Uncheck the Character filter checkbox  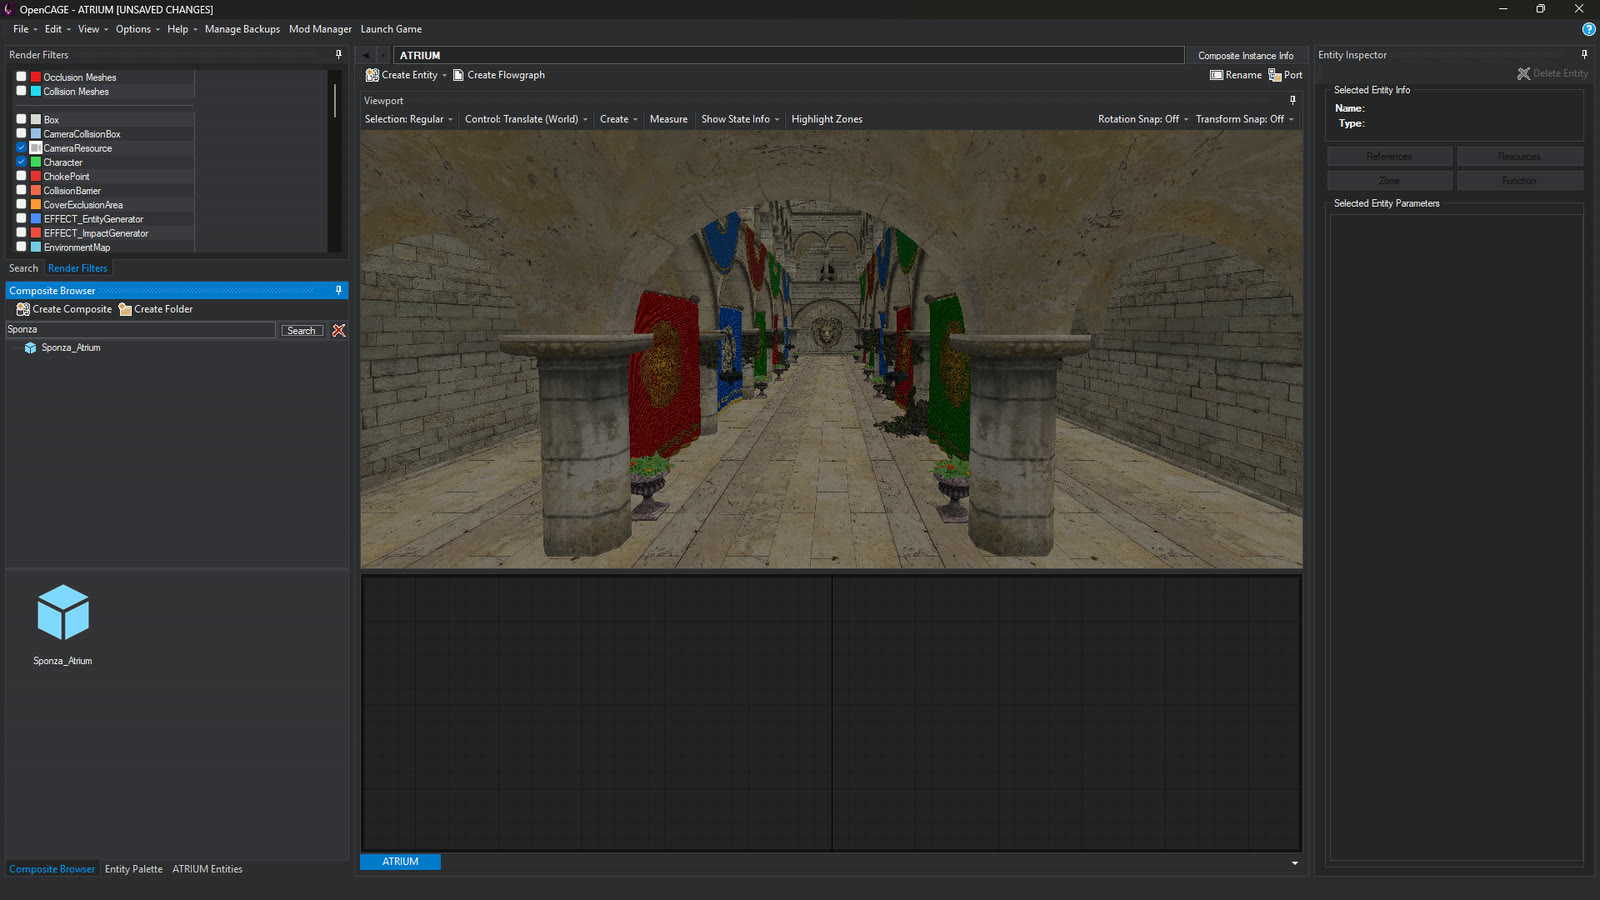(x=21, y=162)
